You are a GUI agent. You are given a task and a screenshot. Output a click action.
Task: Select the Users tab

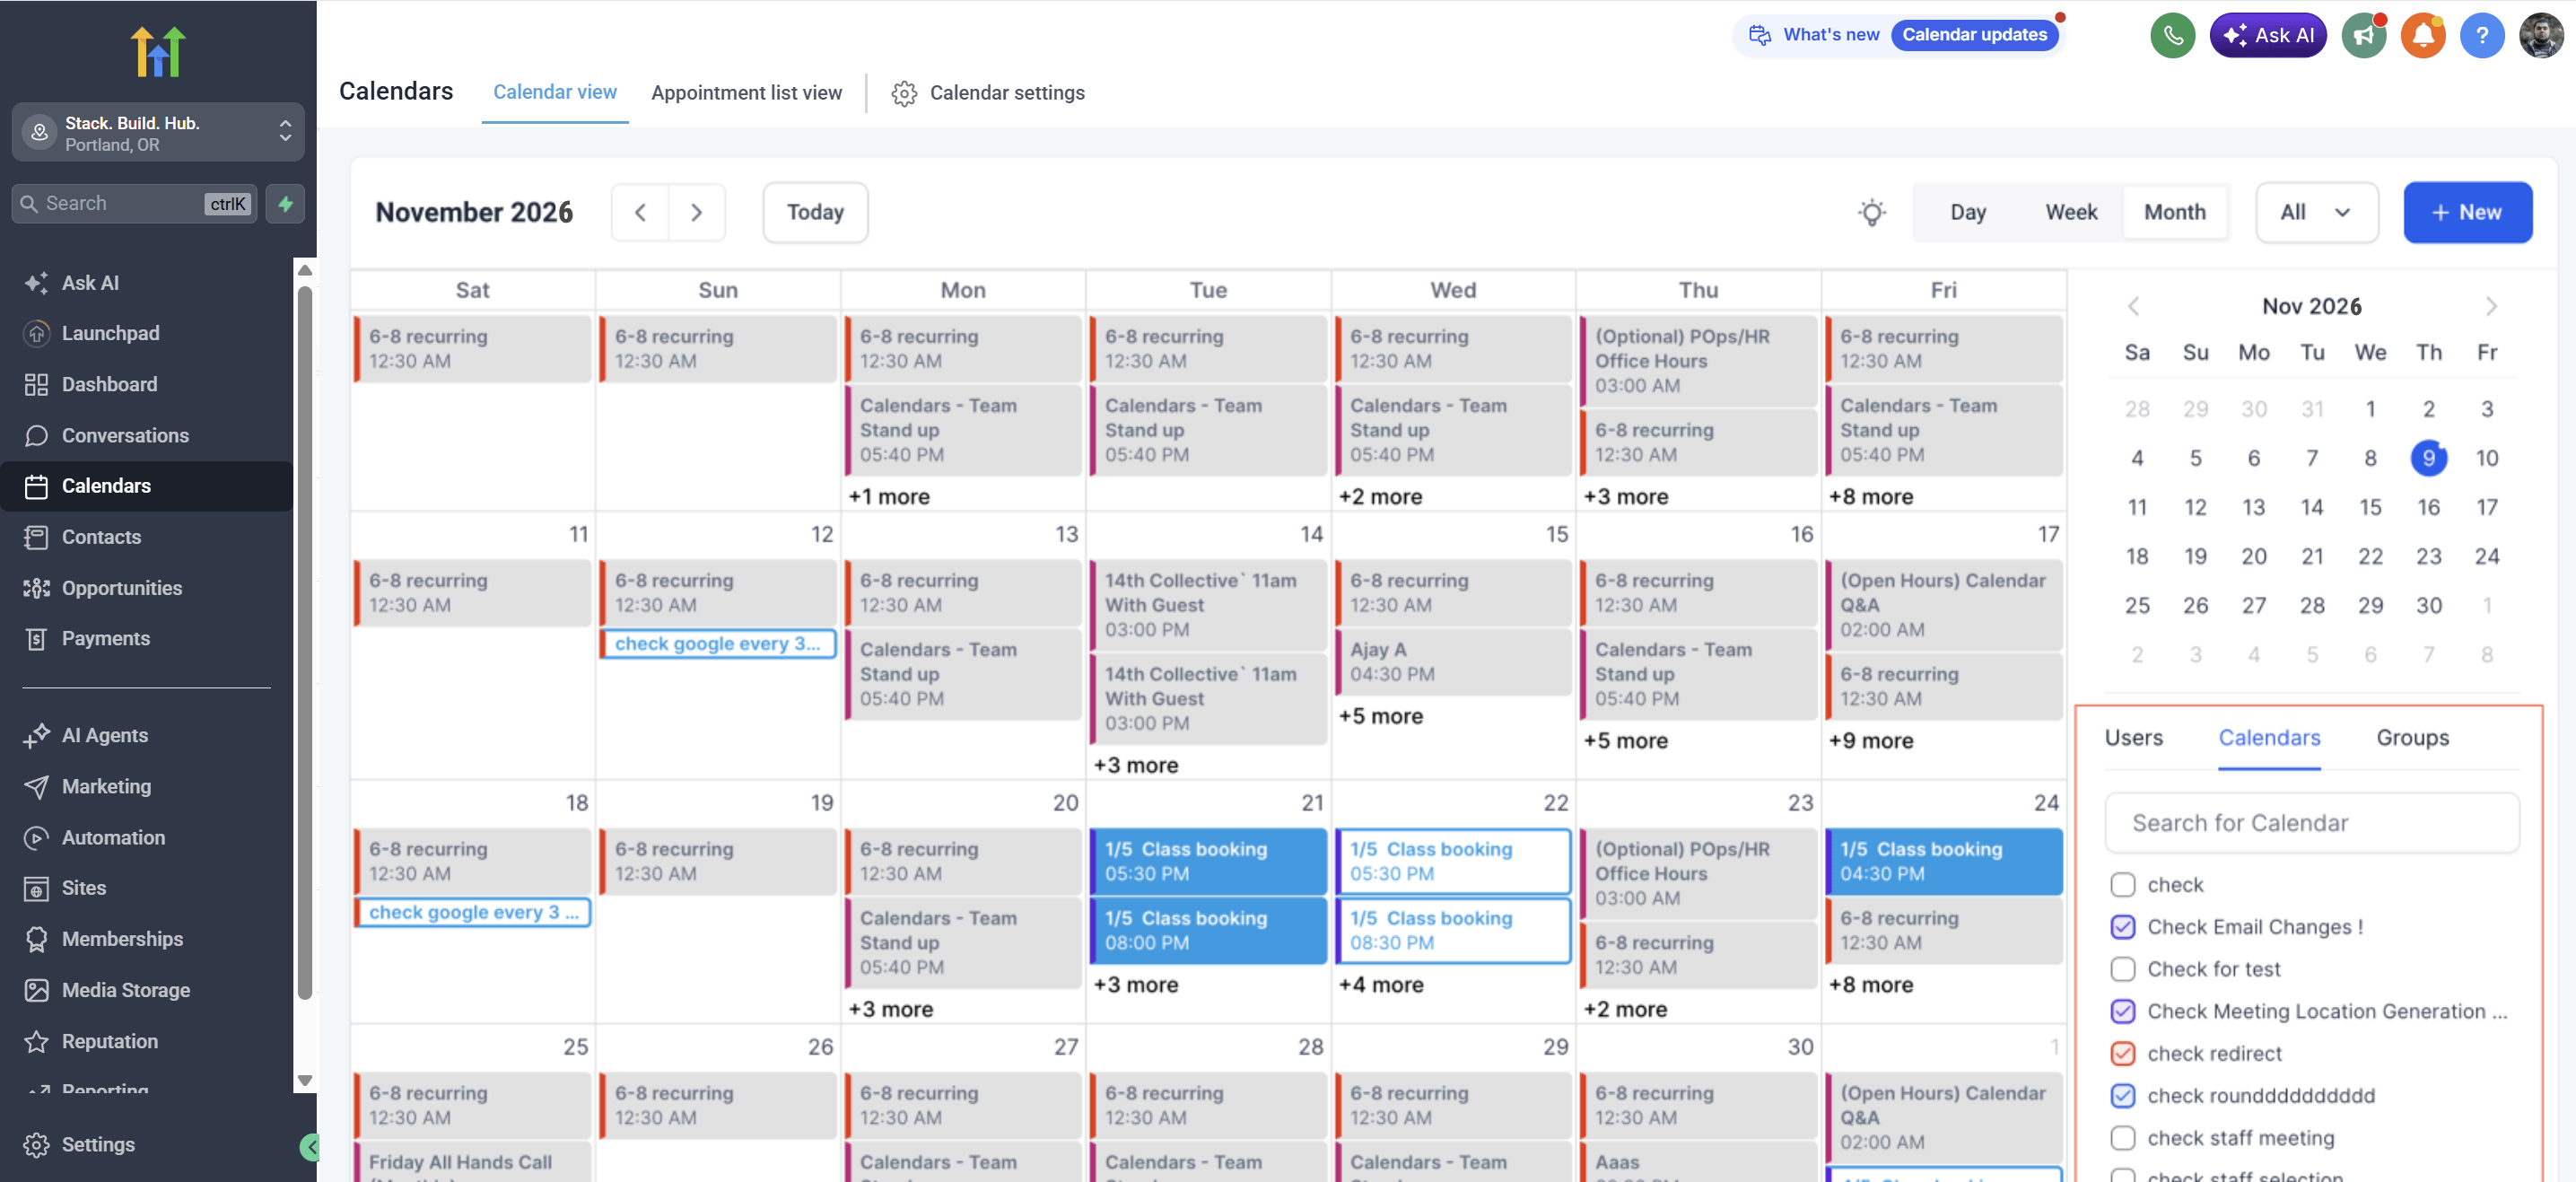2133,738
